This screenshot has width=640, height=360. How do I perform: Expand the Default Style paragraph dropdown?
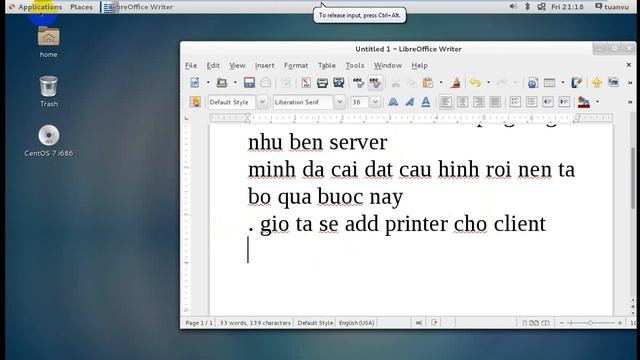pos(262,102)
